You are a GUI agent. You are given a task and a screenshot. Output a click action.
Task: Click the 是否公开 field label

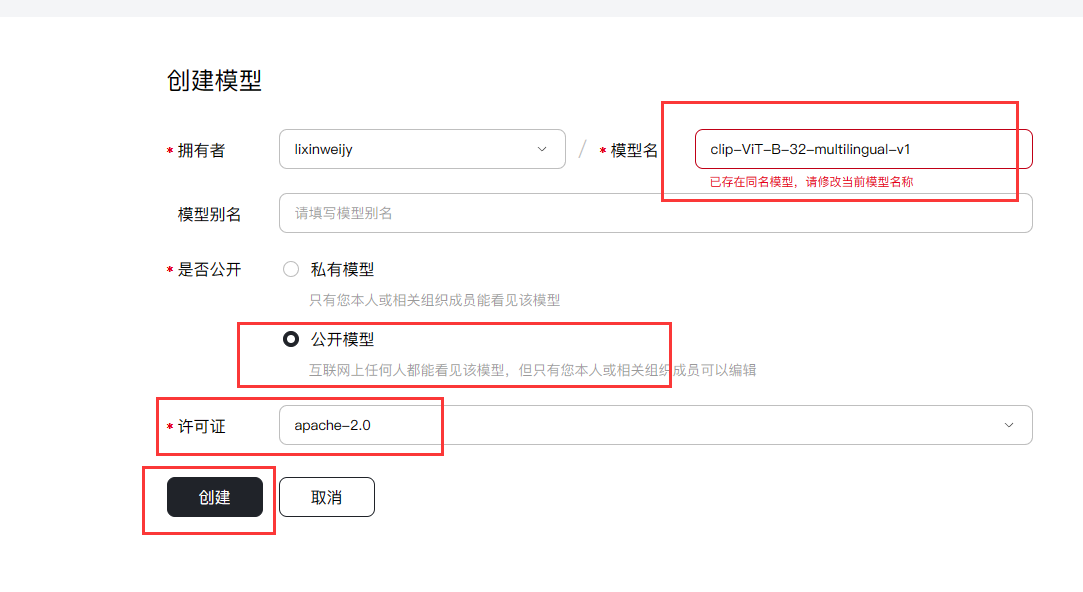click(x=209, y=269)
